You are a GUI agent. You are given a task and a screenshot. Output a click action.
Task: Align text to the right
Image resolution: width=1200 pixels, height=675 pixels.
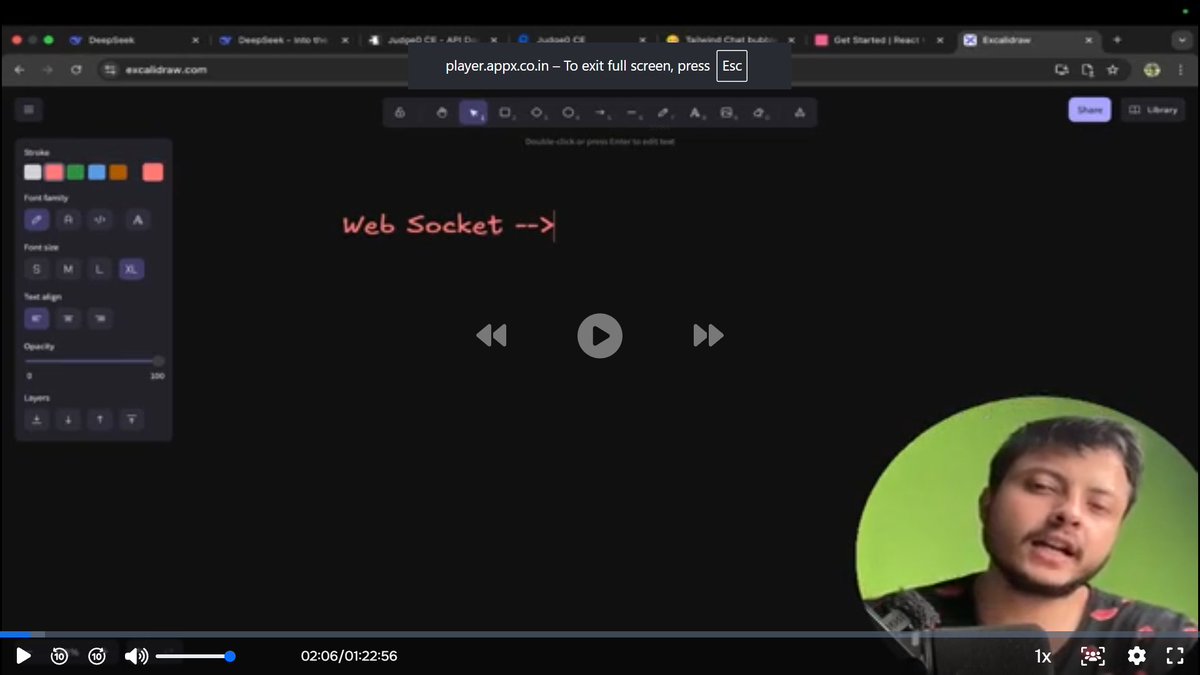coord(100,319)
